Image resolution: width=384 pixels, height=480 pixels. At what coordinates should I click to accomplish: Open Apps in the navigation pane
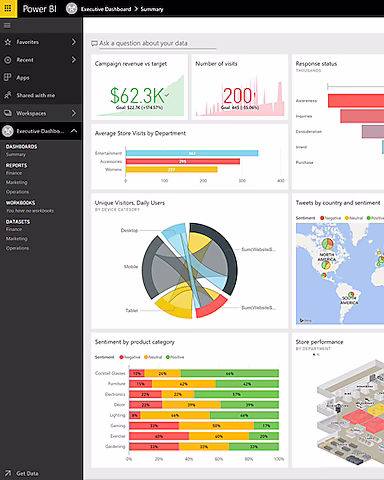41,78
